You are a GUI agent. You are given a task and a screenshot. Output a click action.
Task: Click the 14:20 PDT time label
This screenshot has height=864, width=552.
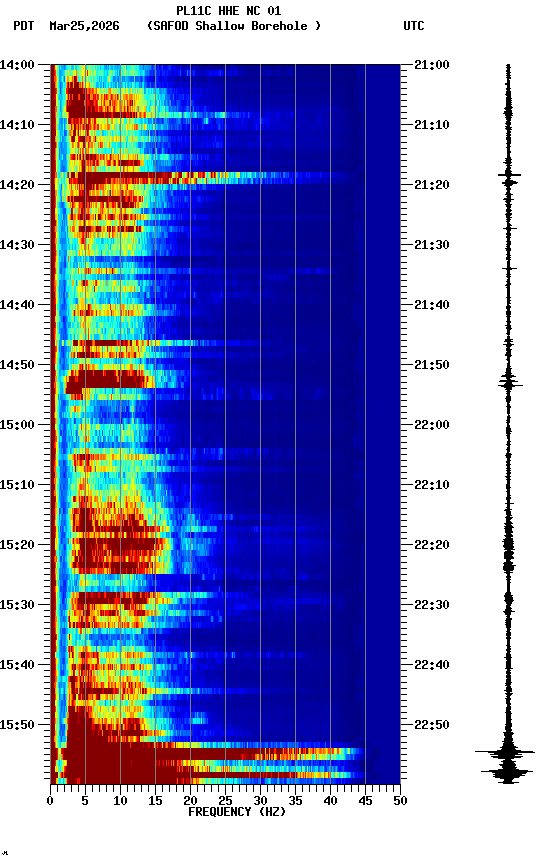(x=17, y=185)
